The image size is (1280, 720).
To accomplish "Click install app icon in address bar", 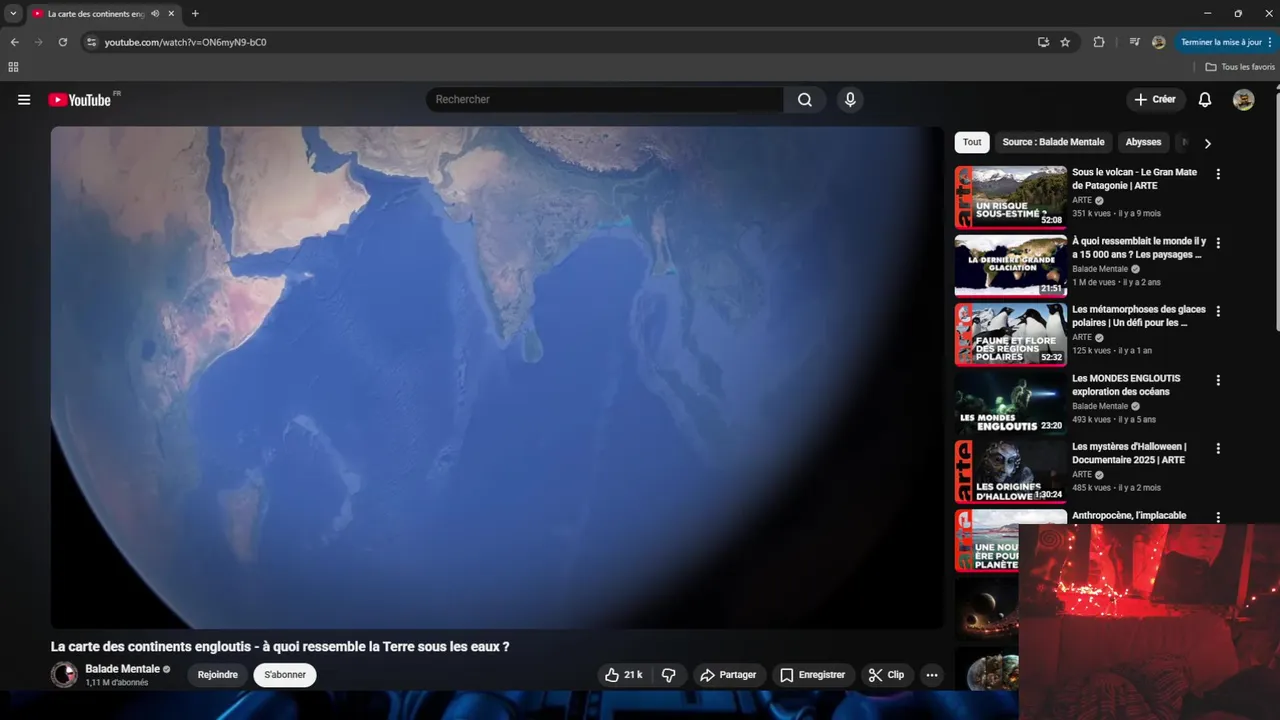I will pos(1043,42).
